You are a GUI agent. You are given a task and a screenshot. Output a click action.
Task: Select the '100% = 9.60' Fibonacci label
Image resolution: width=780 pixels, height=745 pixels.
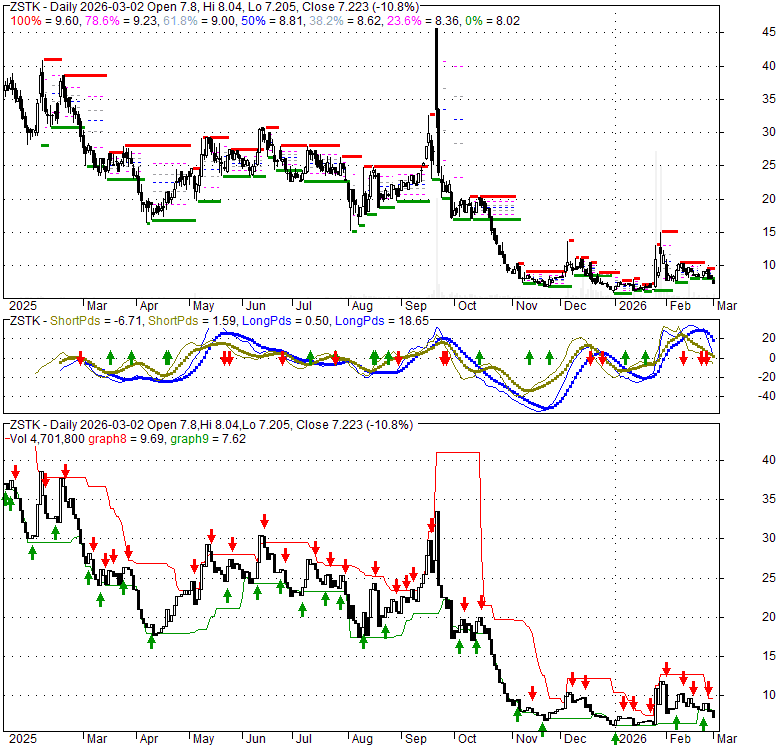(44, 21)
